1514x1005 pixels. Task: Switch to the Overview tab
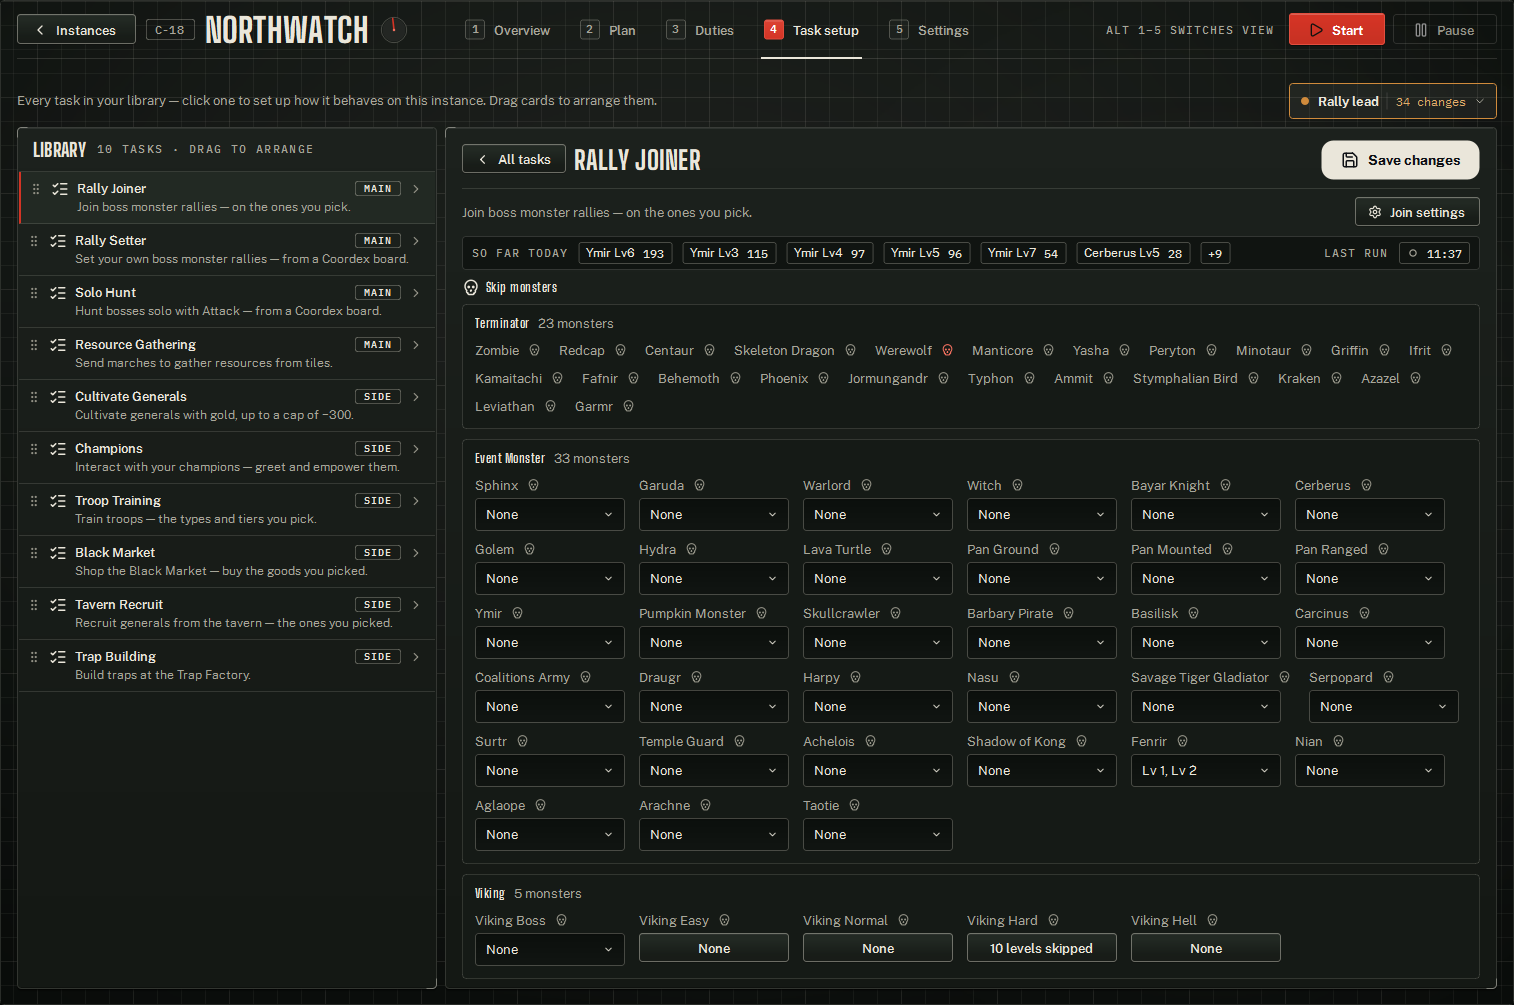(x=508, y=30)
